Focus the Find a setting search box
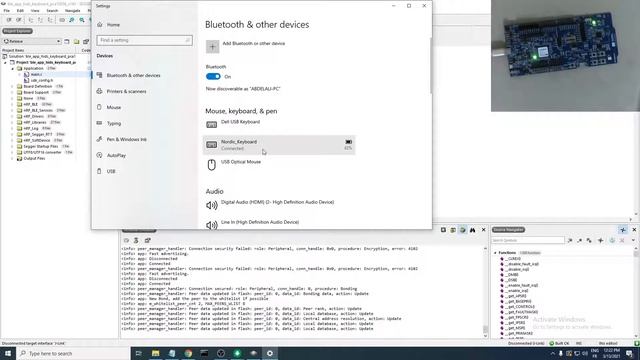The image size is (640, 360). 144,40
